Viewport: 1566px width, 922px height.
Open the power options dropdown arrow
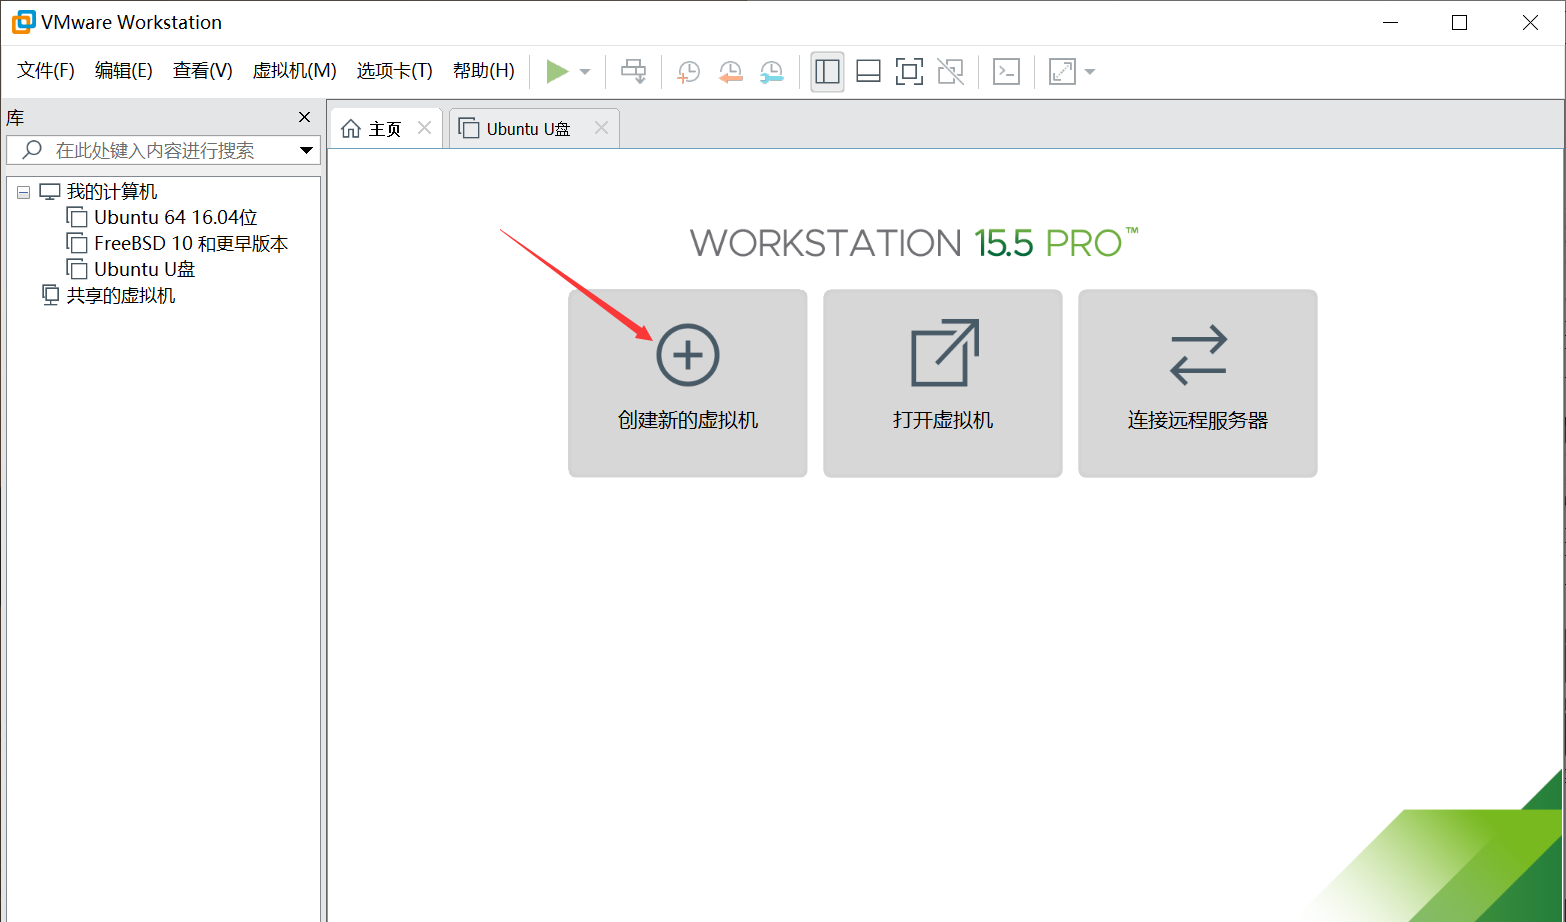coord(585,72)
